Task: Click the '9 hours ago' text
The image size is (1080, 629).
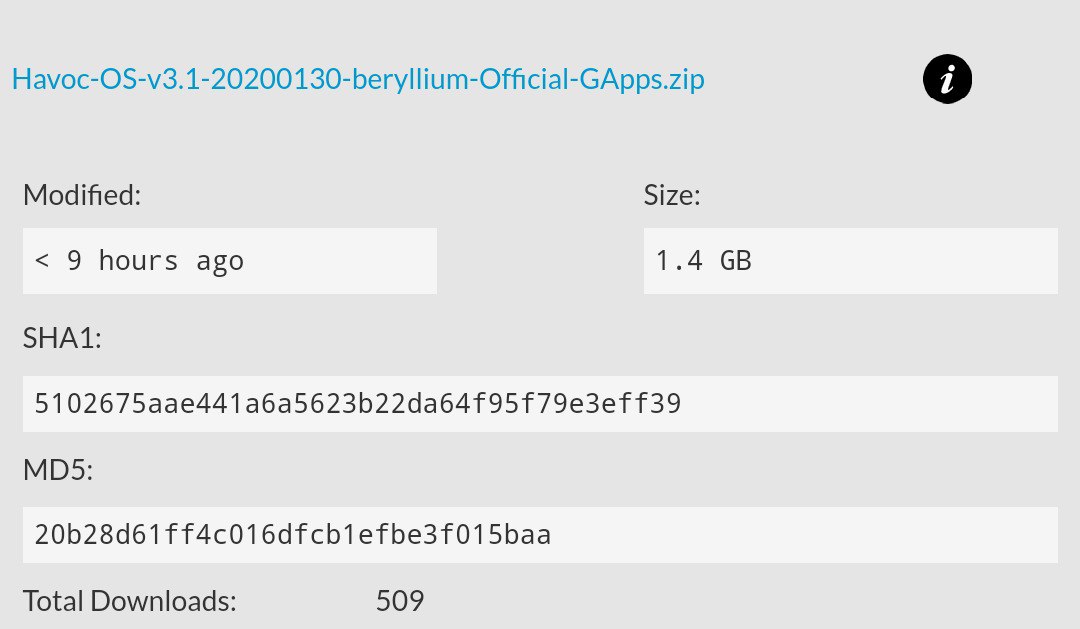Action: pos(155,261)
